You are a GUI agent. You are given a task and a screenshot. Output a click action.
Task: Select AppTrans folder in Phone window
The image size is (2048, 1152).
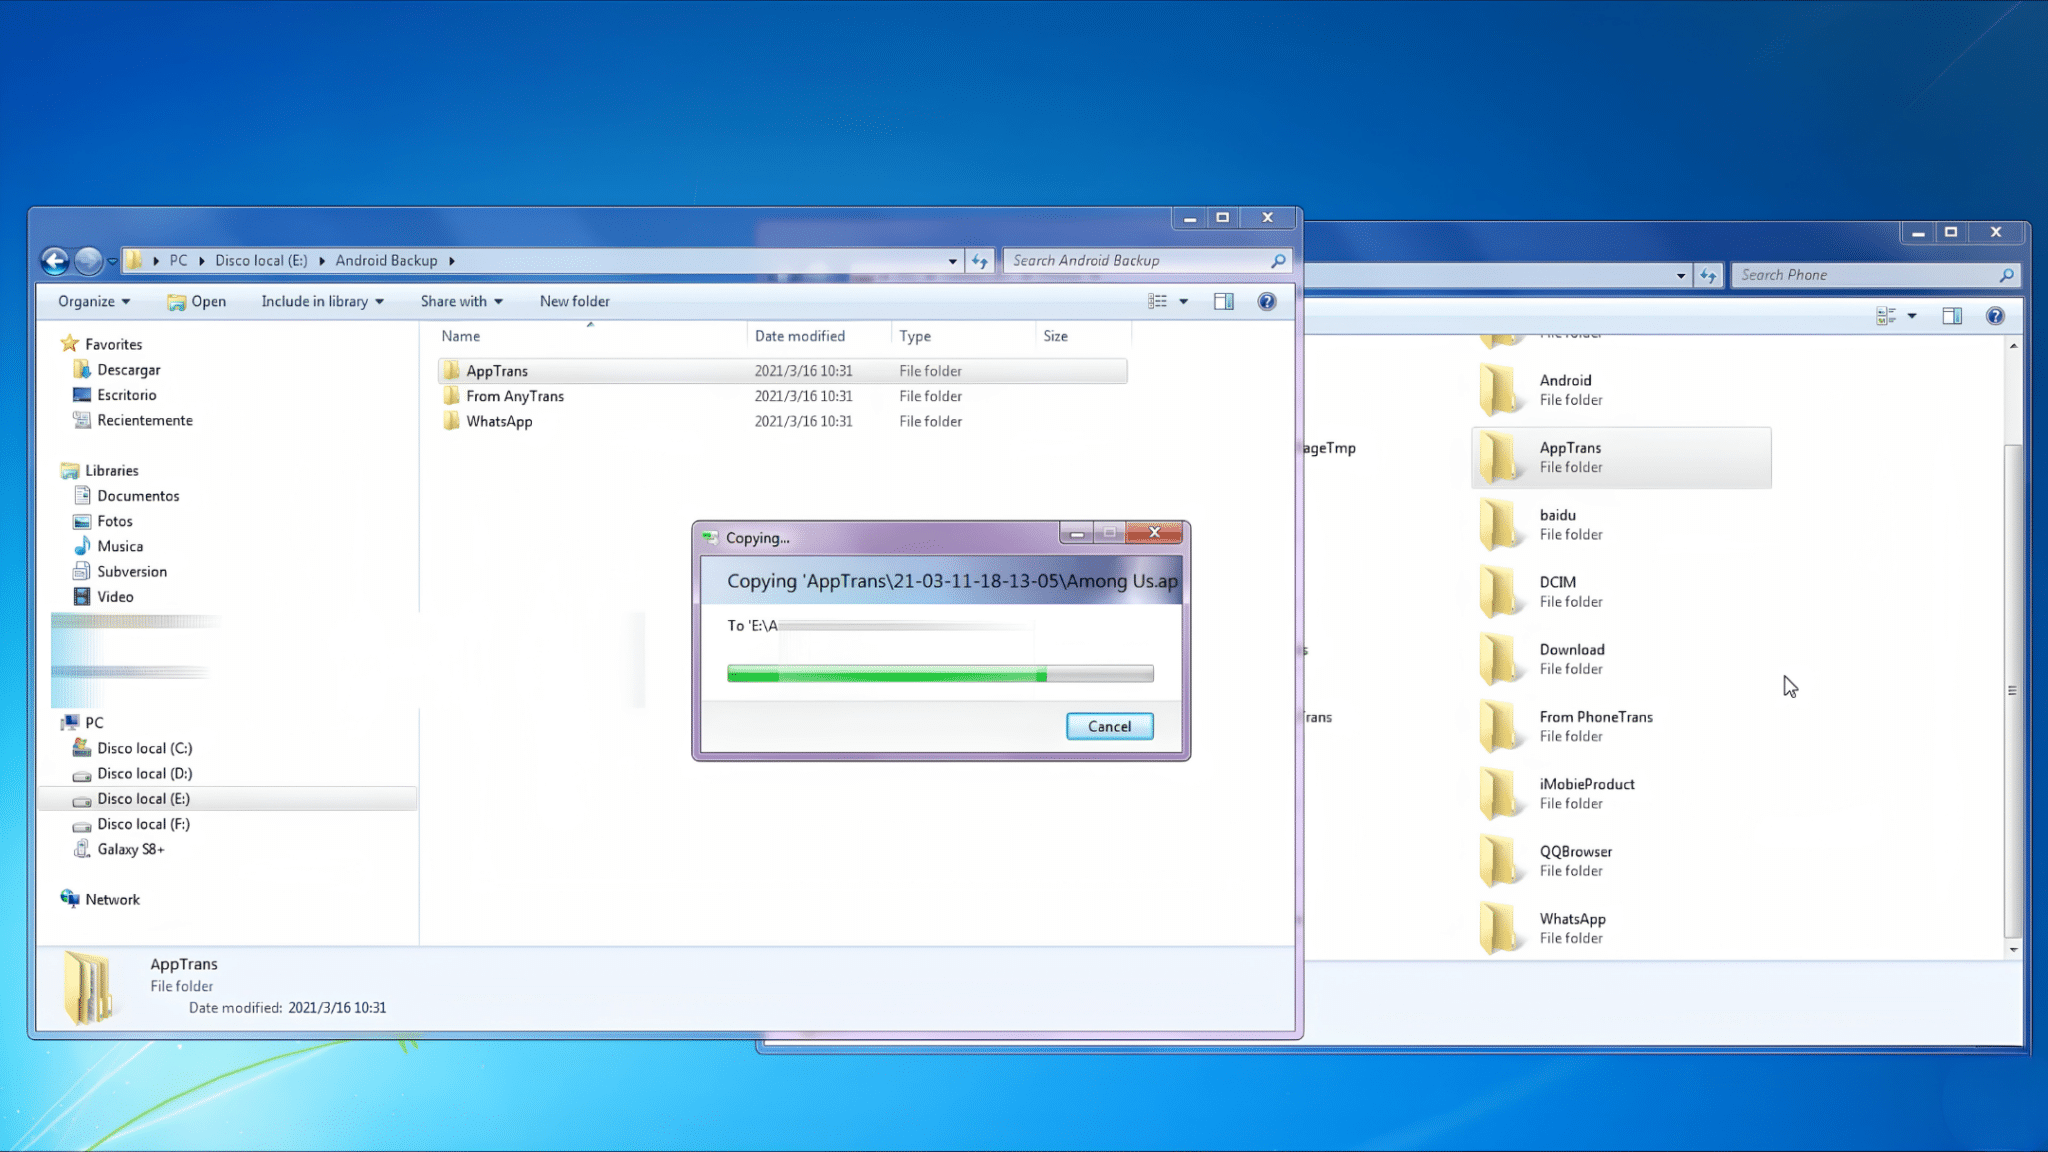(1621, 457)
